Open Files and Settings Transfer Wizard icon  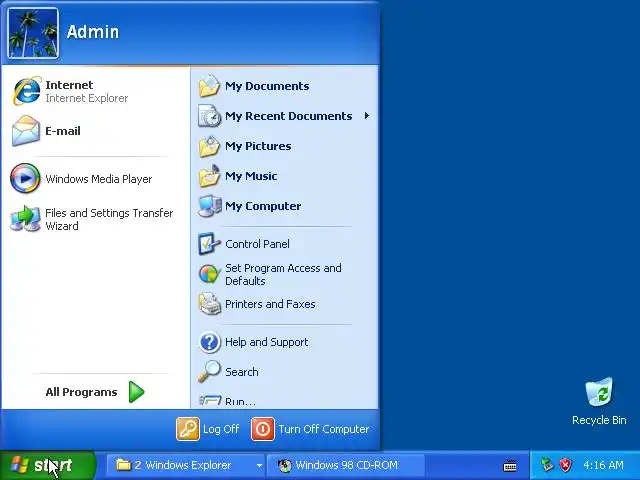coord(25,219)
